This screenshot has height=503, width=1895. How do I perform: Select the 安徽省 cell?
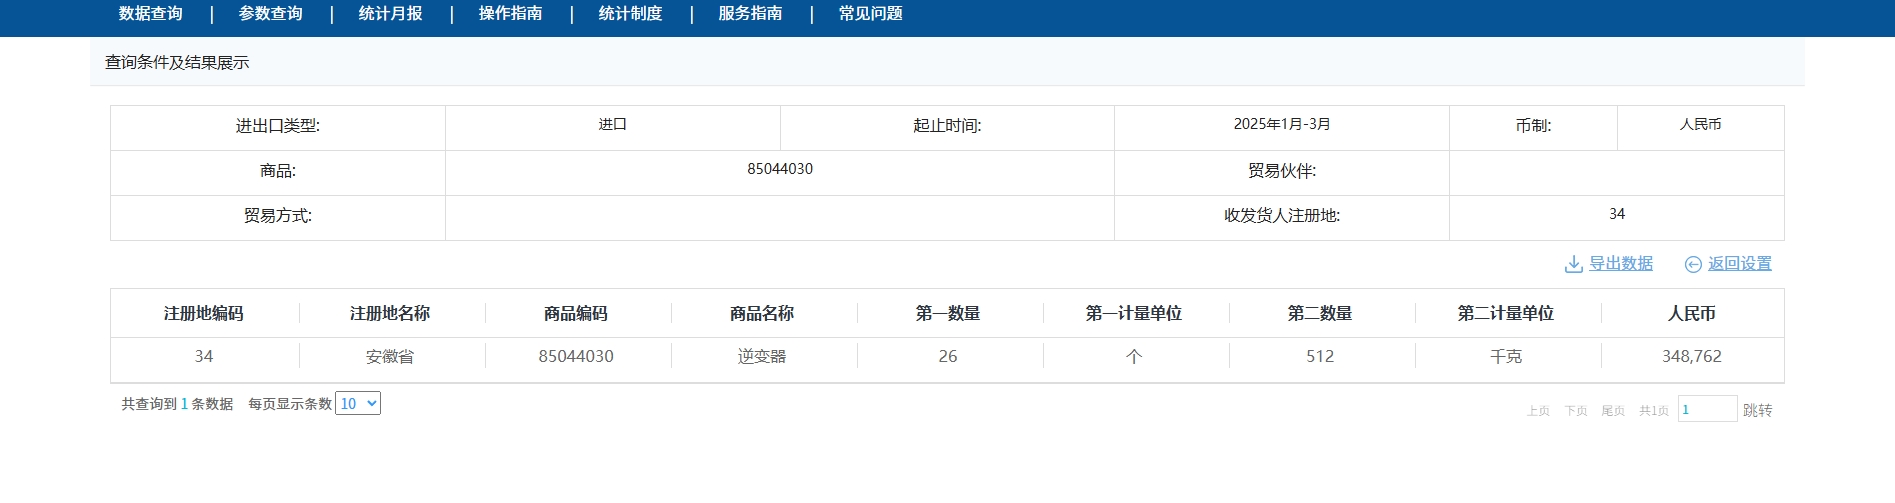(x=390, y=356)
